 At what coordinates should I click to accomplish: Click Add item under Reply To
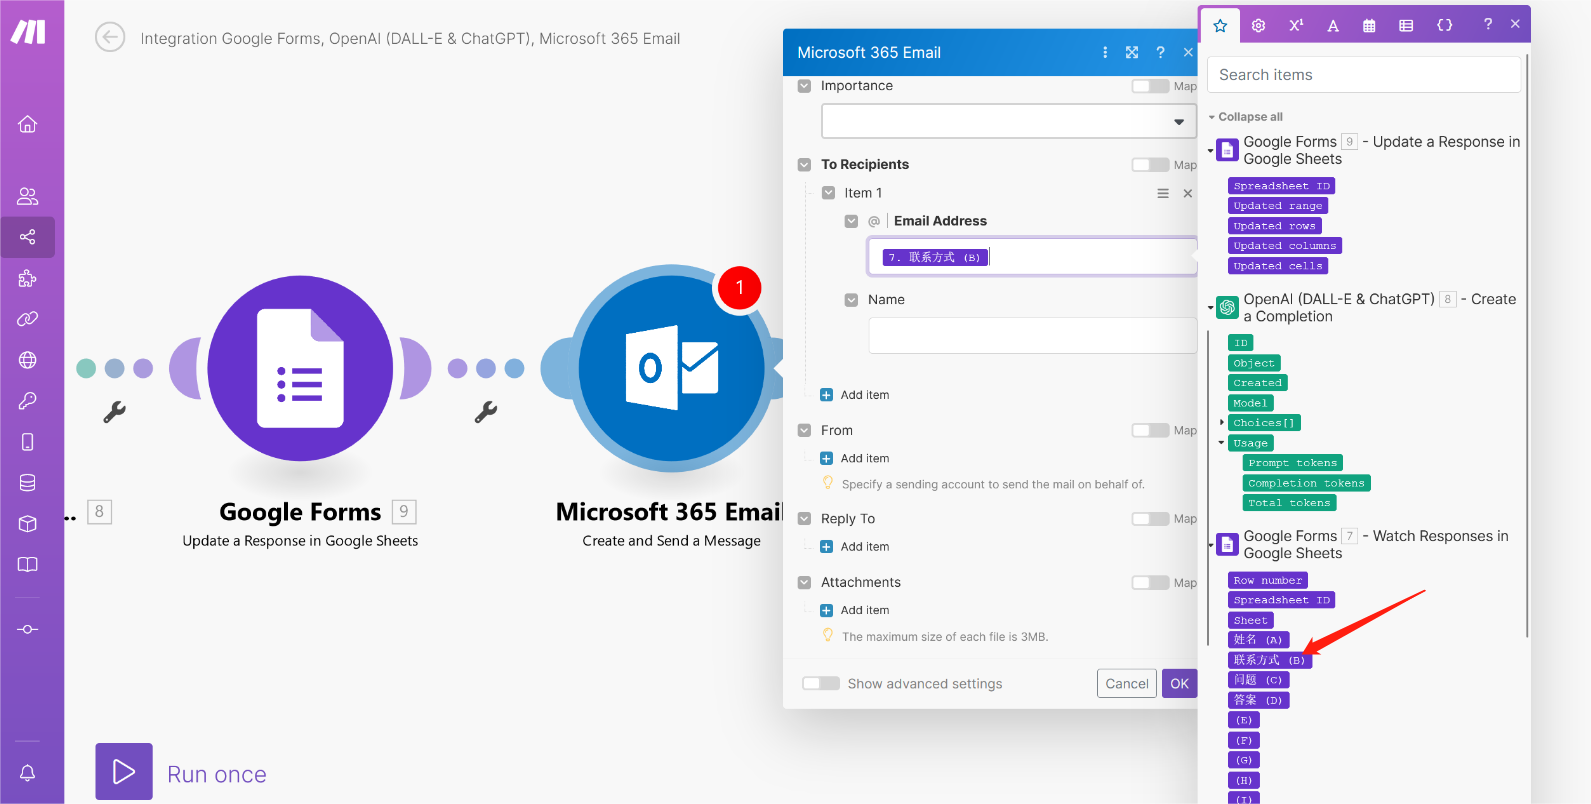[855, 547]
